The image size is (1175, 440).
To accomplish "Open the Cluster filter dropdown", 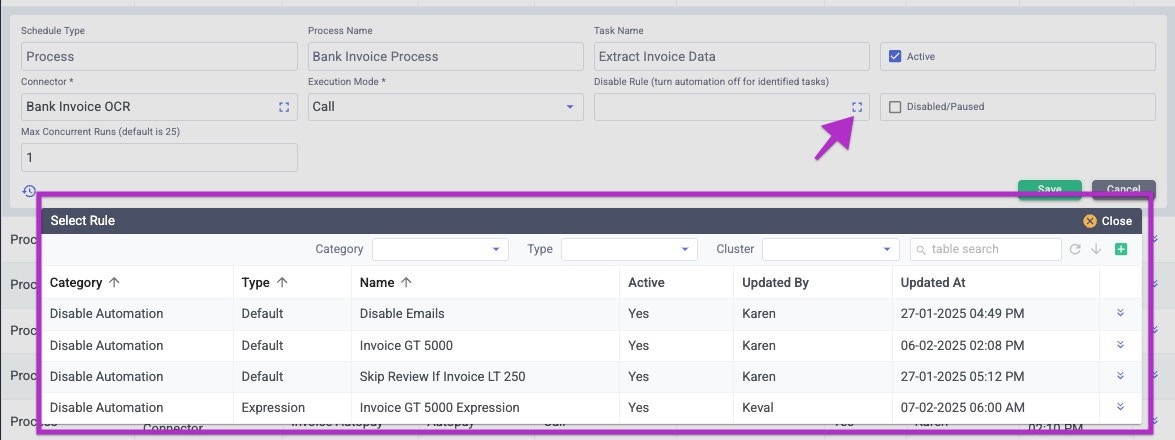I will [x=830, y=249].
